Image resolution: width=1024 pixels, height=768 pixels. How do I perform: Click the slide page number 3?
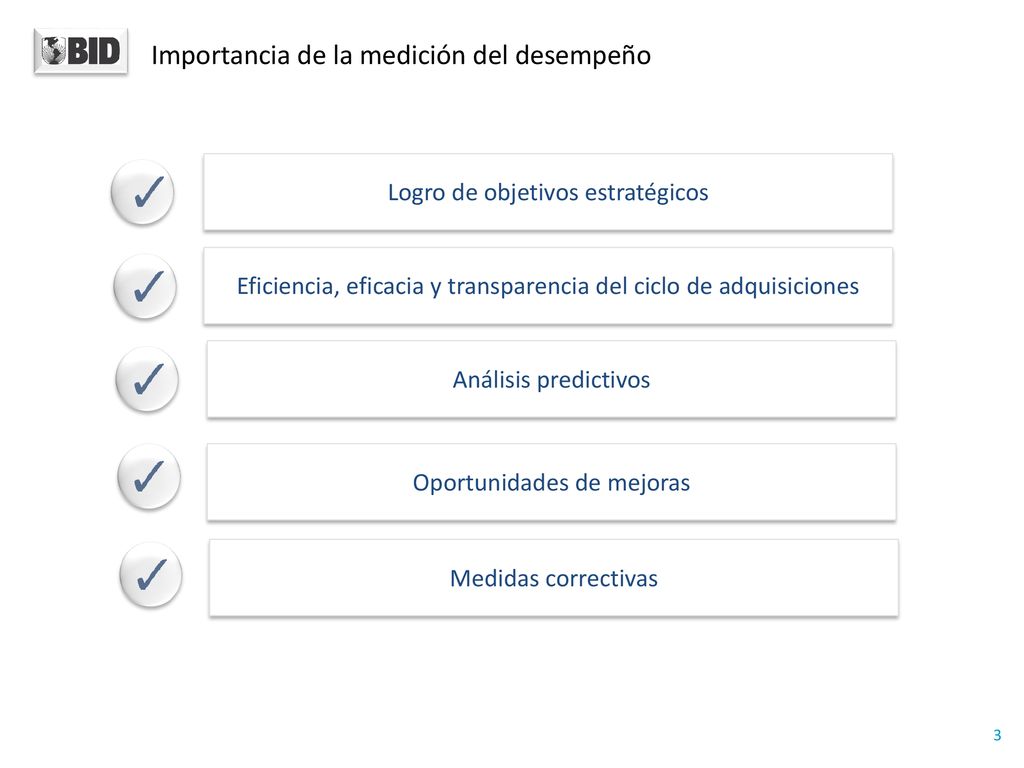[997, 735]
